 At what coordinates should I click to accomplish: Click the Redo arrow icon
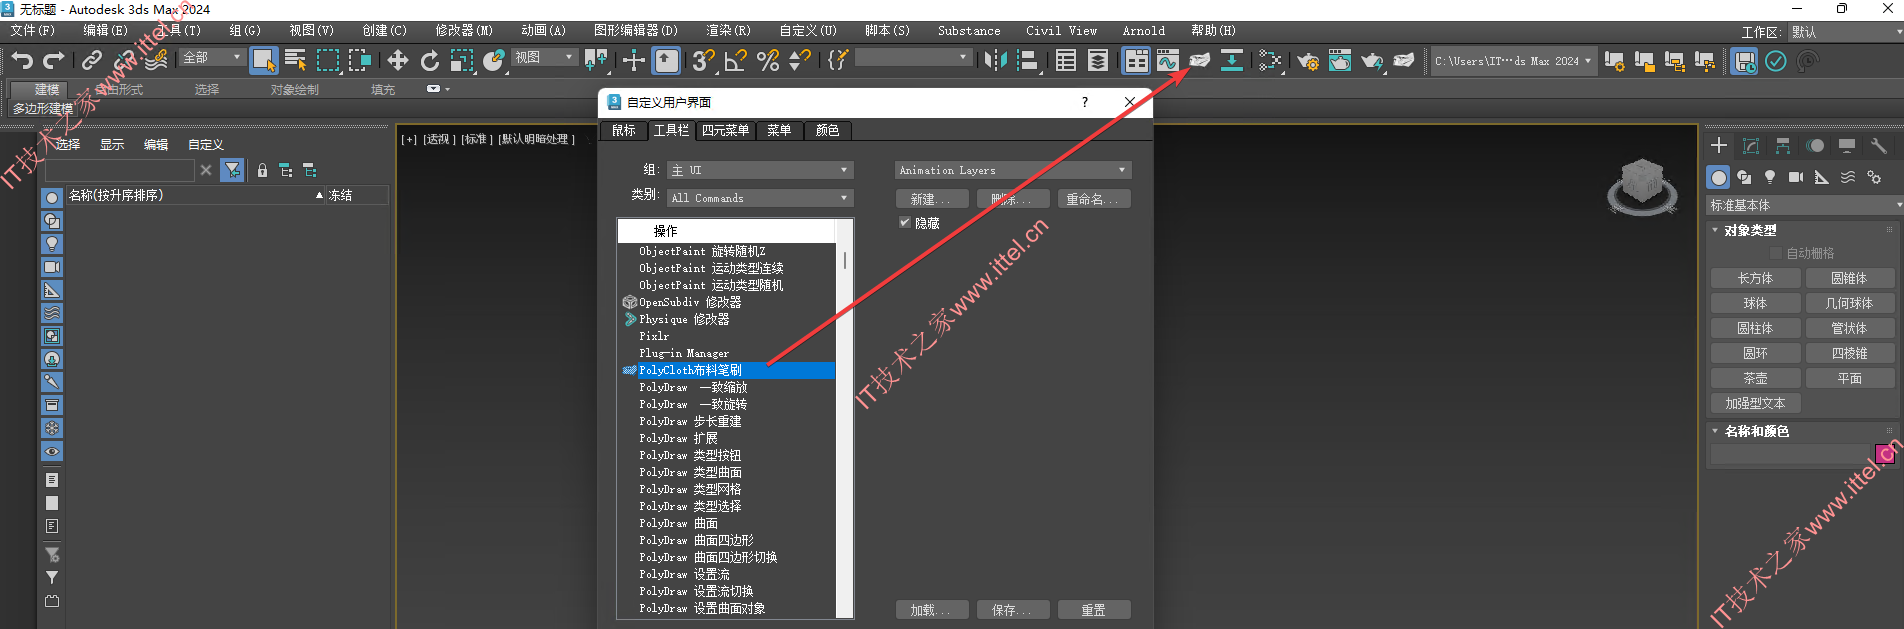(x=54, y=61)
